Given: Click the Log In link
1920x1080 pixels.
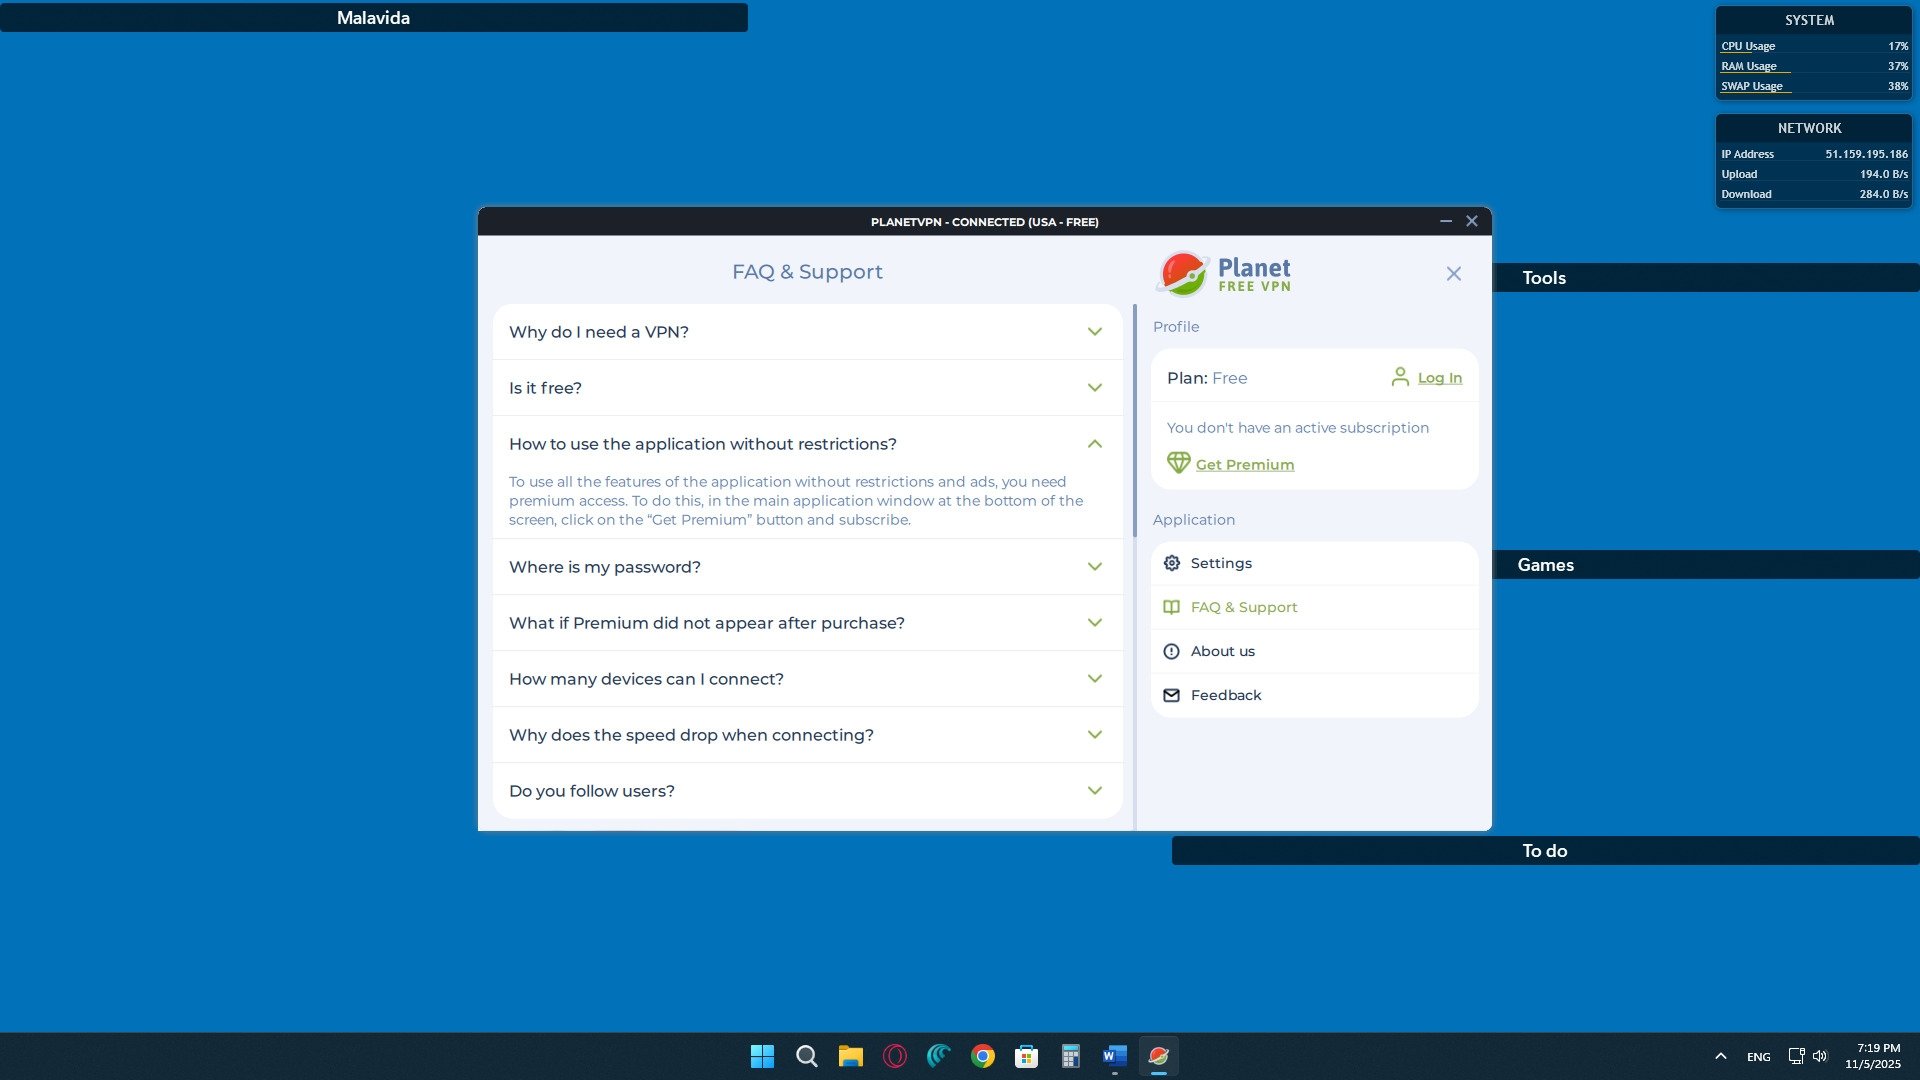Looking at the screenshot, I should coord(1439,377).
